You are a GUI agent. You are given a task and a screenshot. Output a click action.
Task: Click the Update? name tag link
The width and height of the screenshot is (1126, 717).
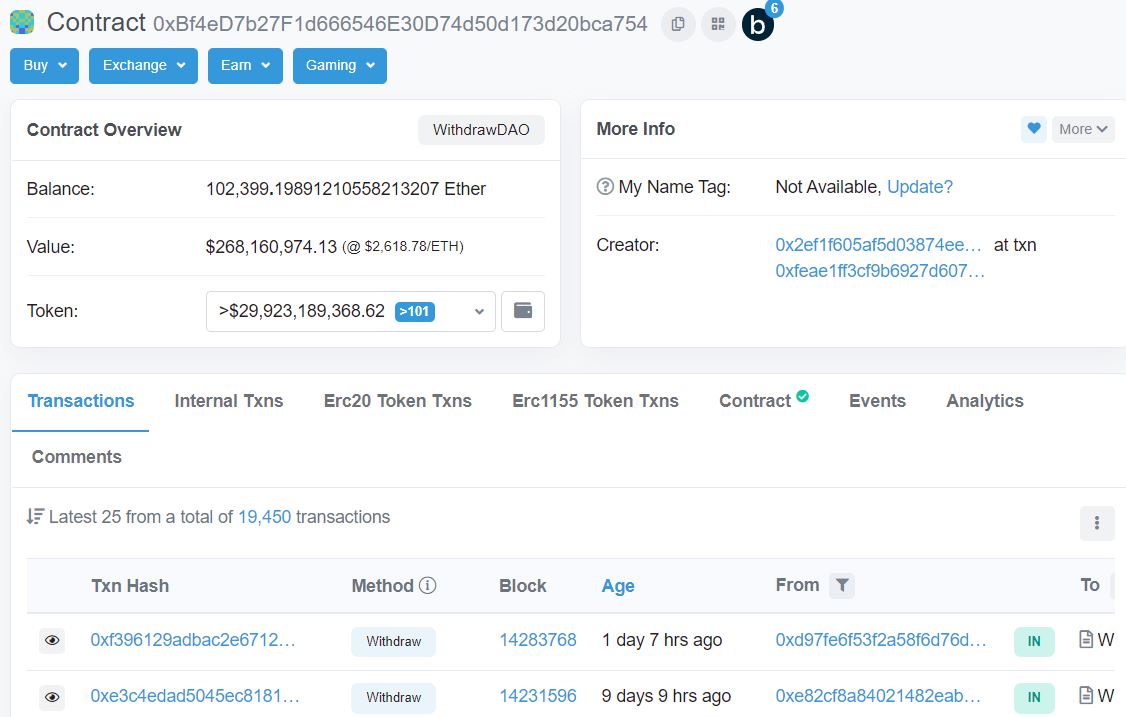point(919,187)
